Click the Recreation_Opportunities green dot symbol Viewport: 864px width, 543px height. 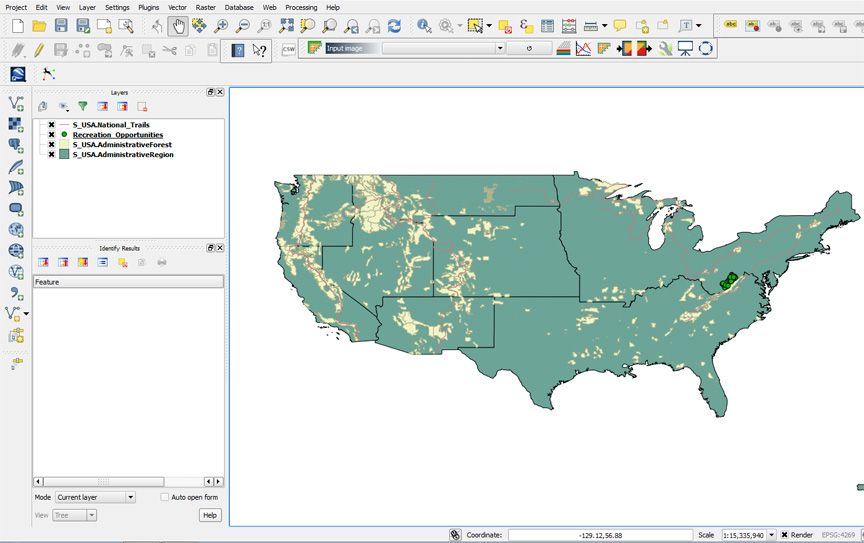(x=64, y=135)
